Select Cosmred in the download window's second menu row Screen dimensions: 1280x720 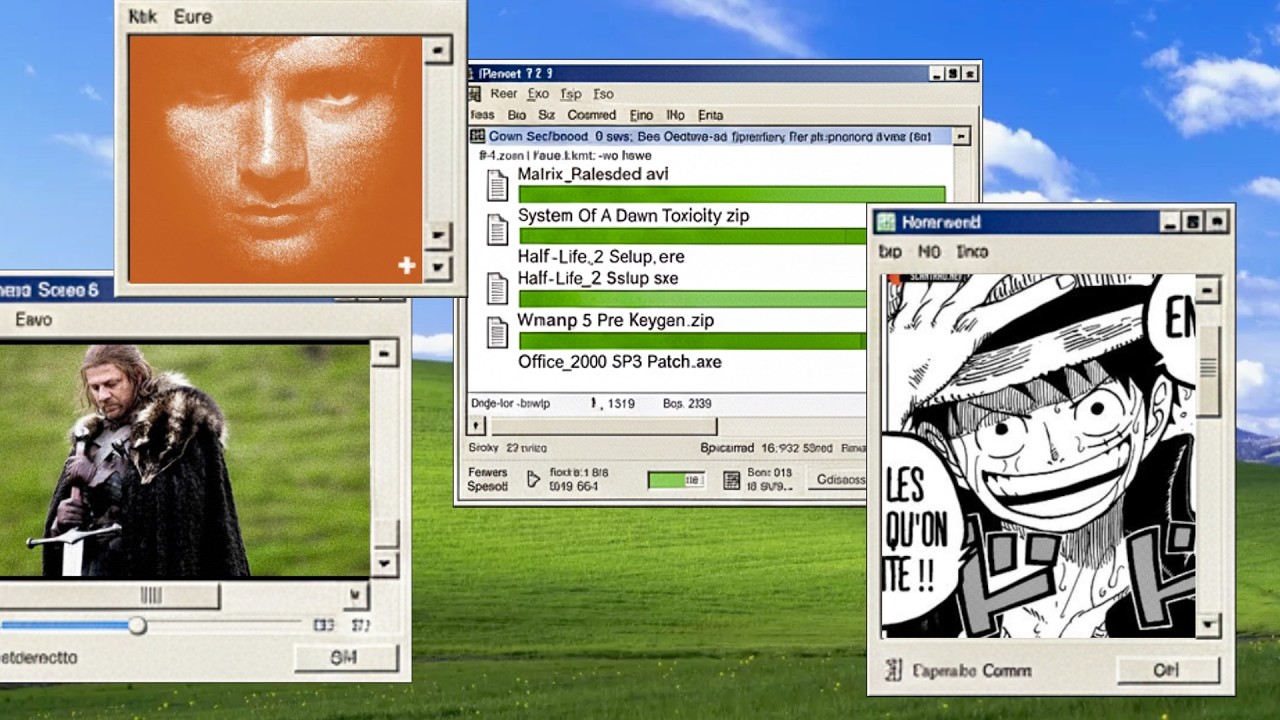[x=591, y=115]
